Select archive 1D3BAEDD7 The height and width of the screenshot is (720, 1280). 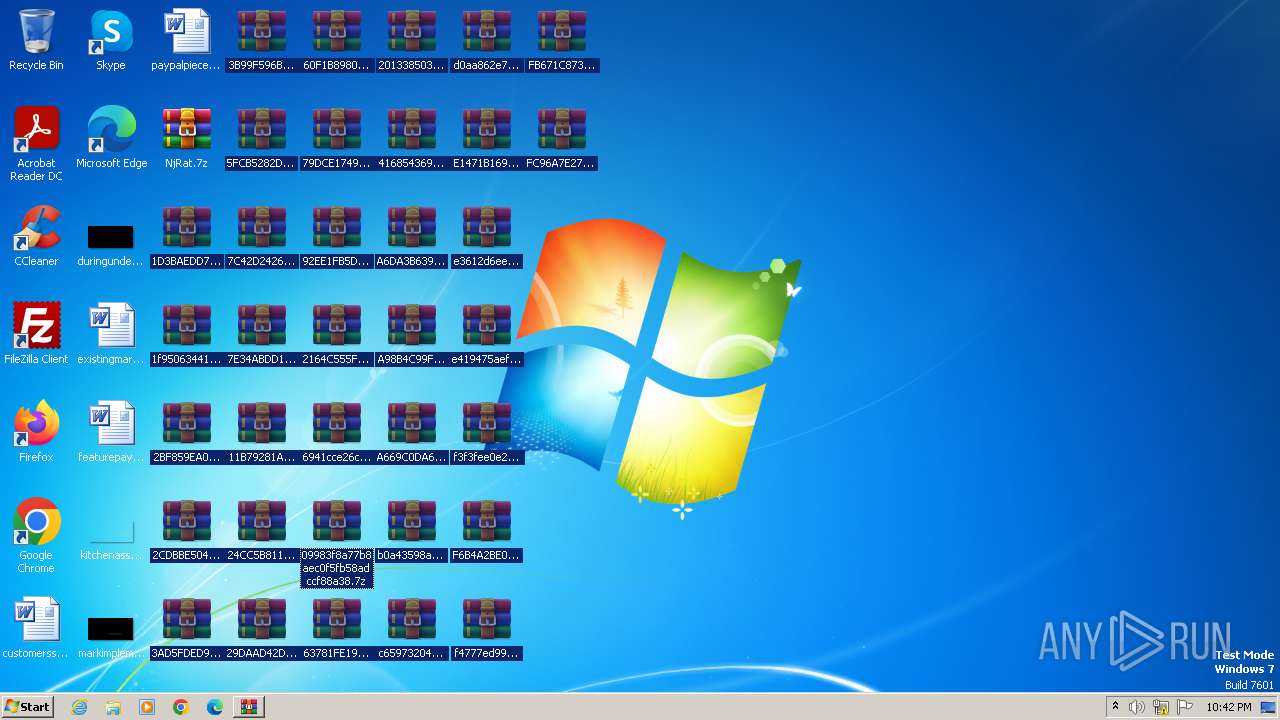(x=186, y=237)
